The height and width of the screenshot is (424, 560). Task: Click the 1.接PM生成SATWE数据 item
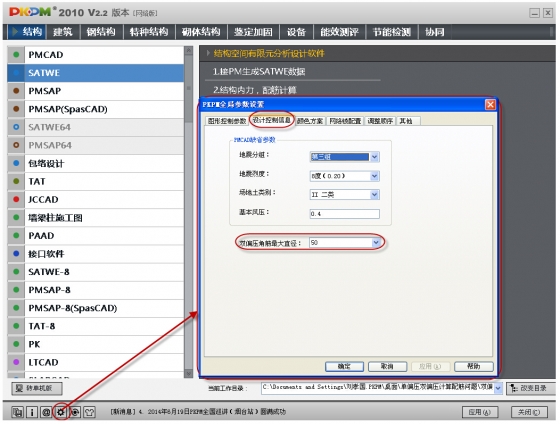coord(259,72)
